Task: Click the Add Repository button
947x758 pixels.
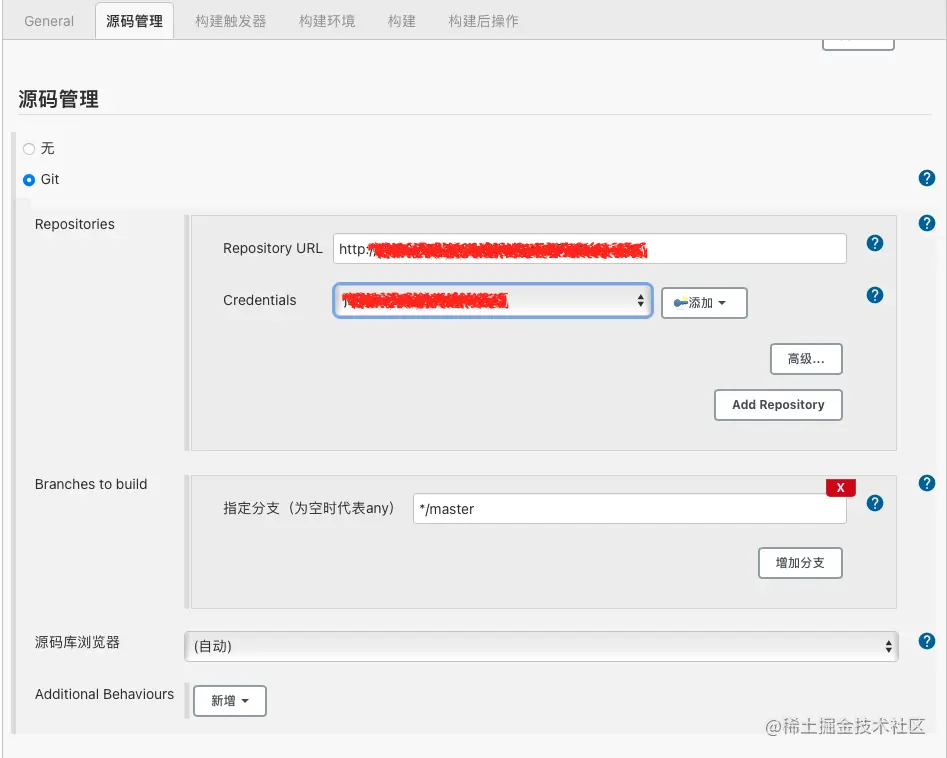Action: tap(778, 405)
